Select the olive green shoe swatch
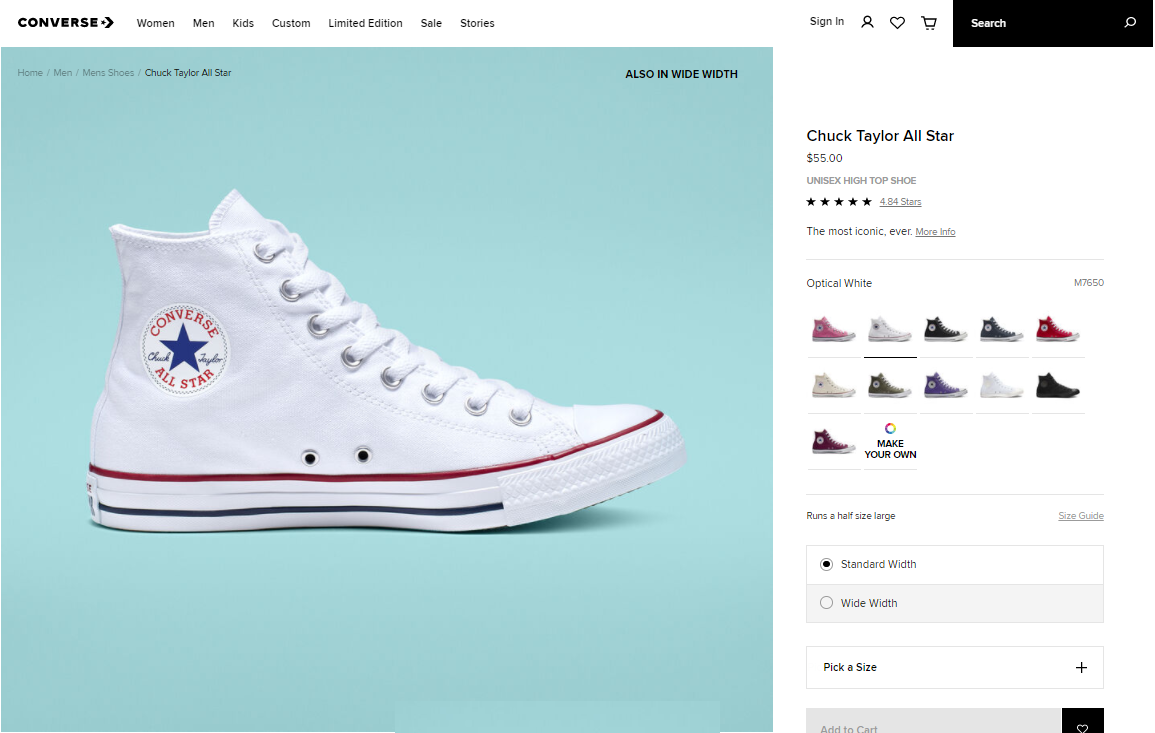The height and width of the screenshot is (733, 1155). click(x=890, y=385)
